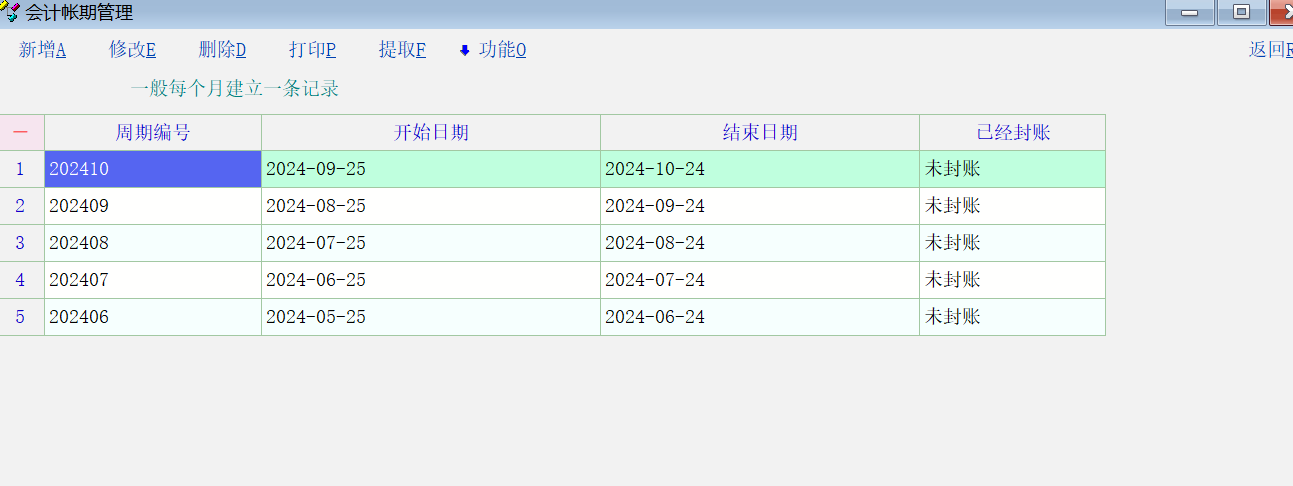Click 未封账 status in row 202406
This screenshot has height=486, width=1293.
[1012, 317]
